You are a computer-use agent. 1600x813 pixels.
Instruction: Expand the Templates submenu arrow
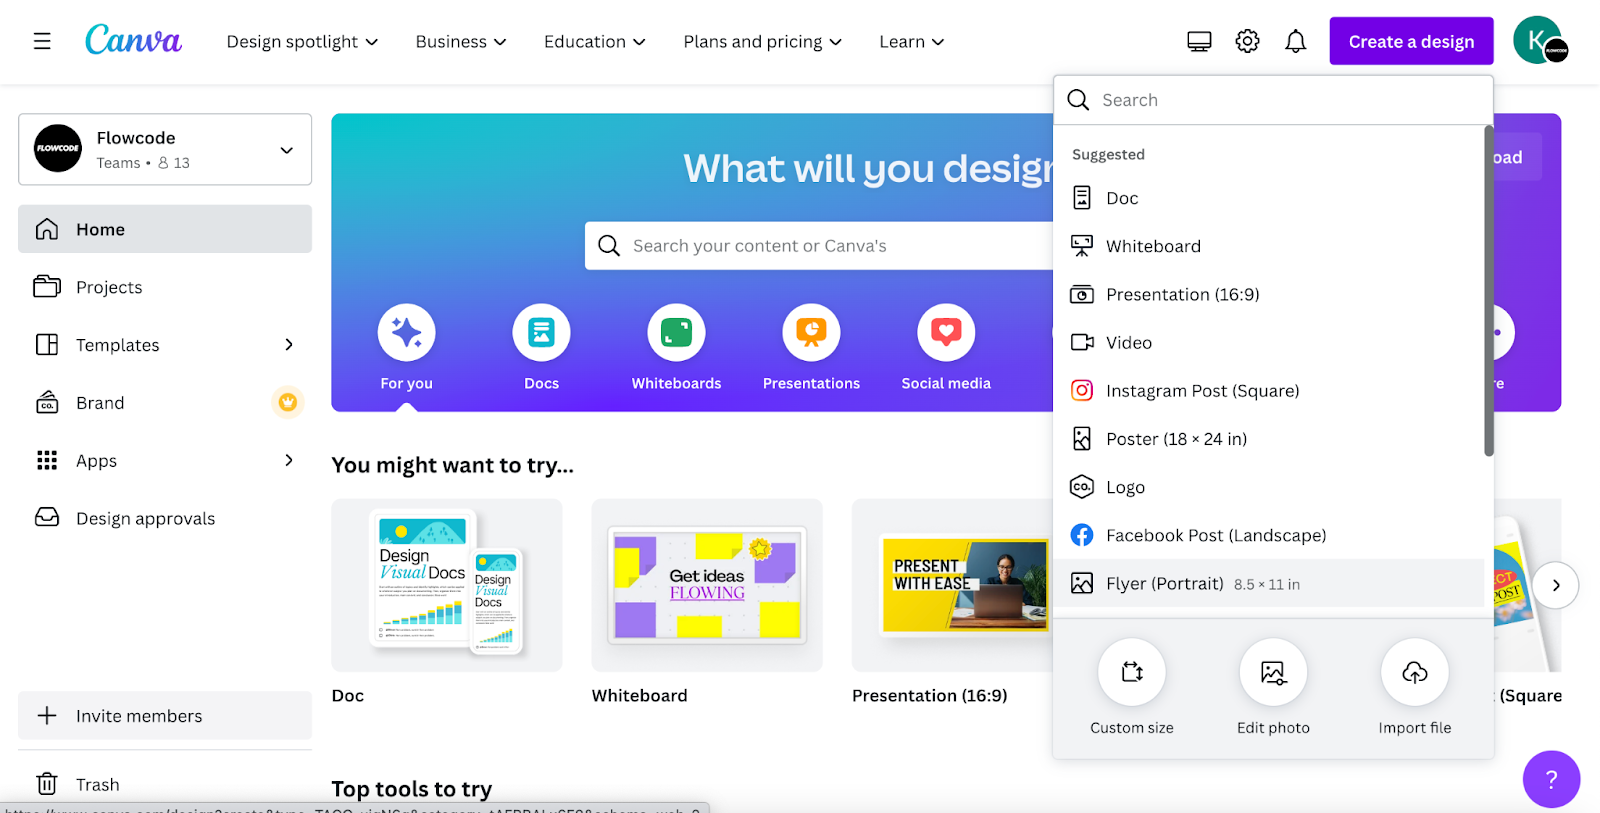[289, 344]
